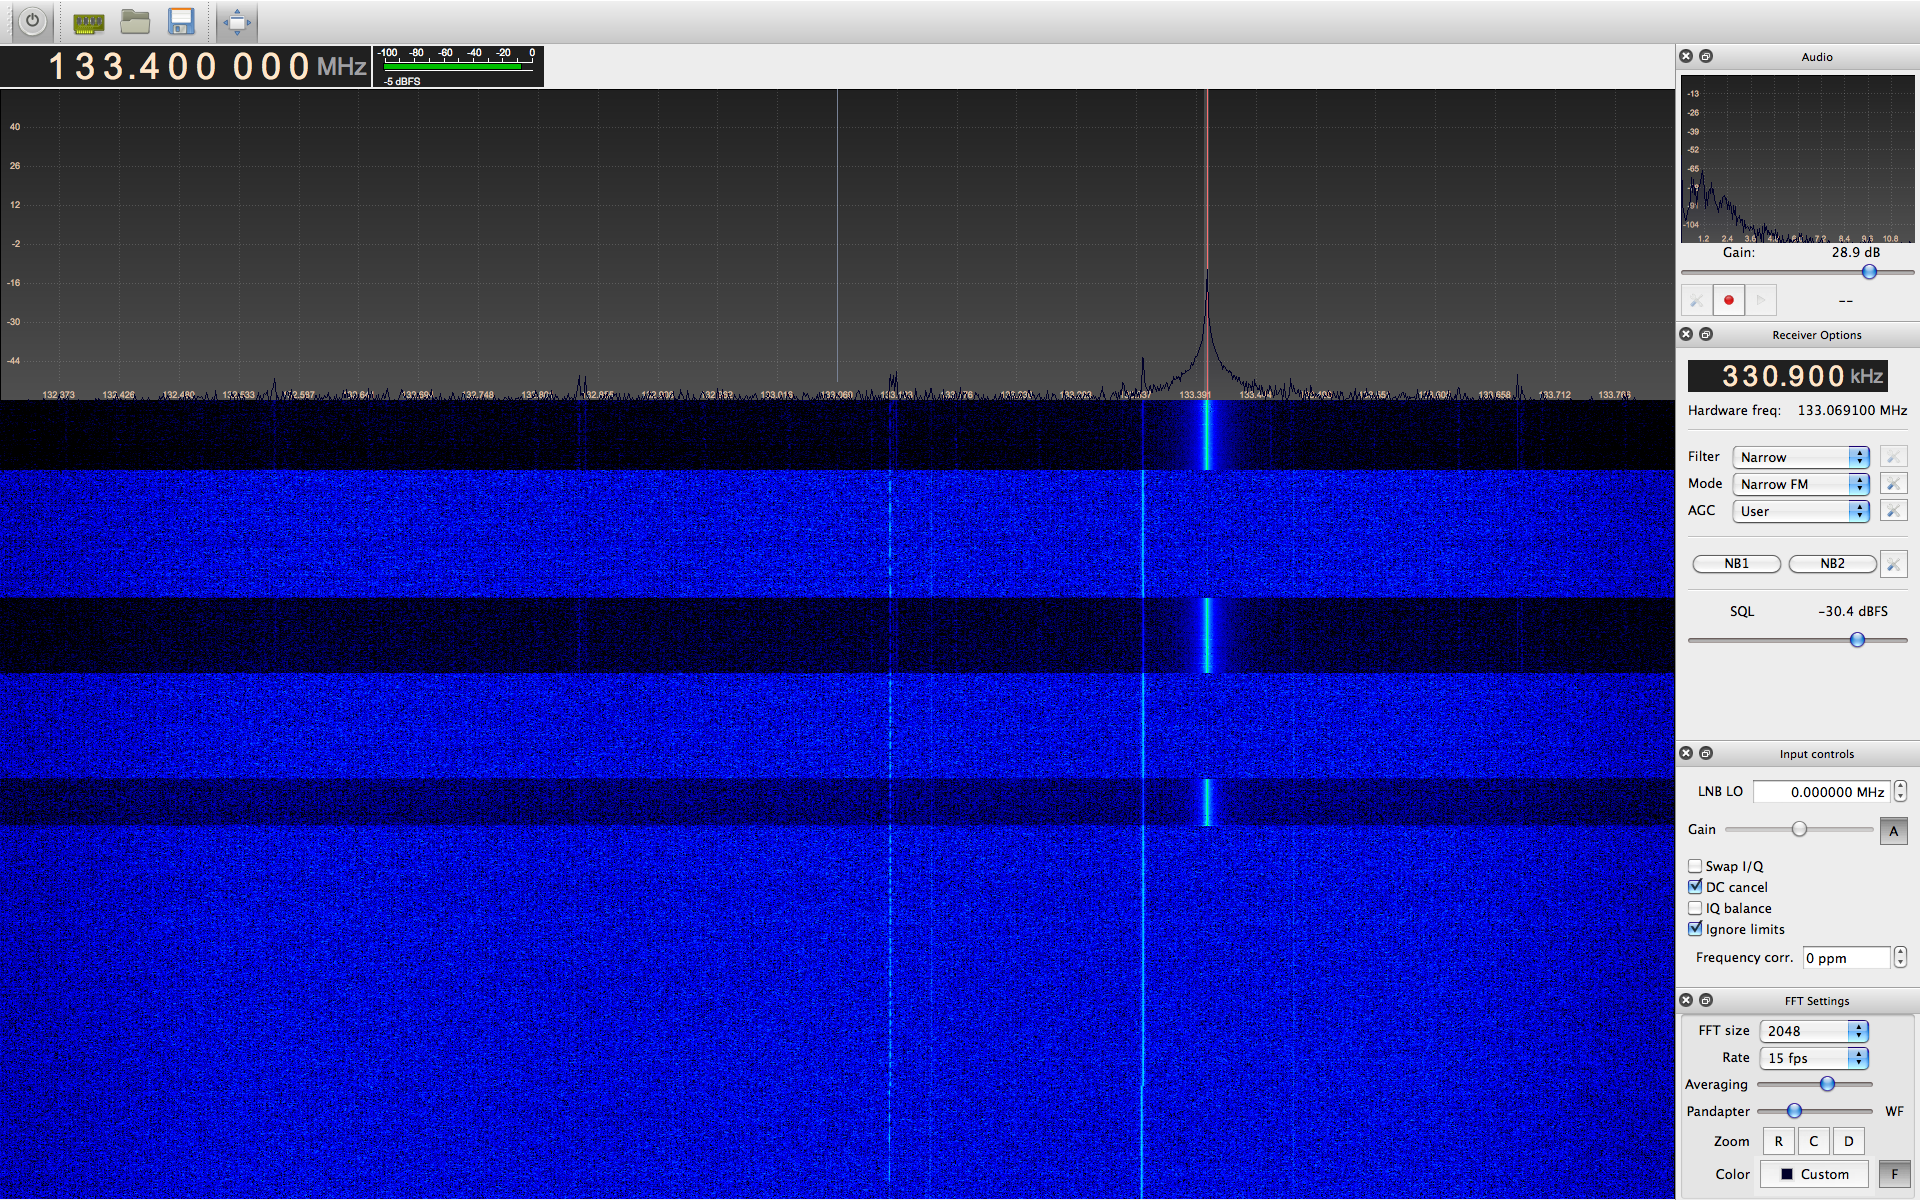Click the power button to start DSP
This screenshot has width=1920, height=1200.
pyautogui.click(x=32, y=21)
